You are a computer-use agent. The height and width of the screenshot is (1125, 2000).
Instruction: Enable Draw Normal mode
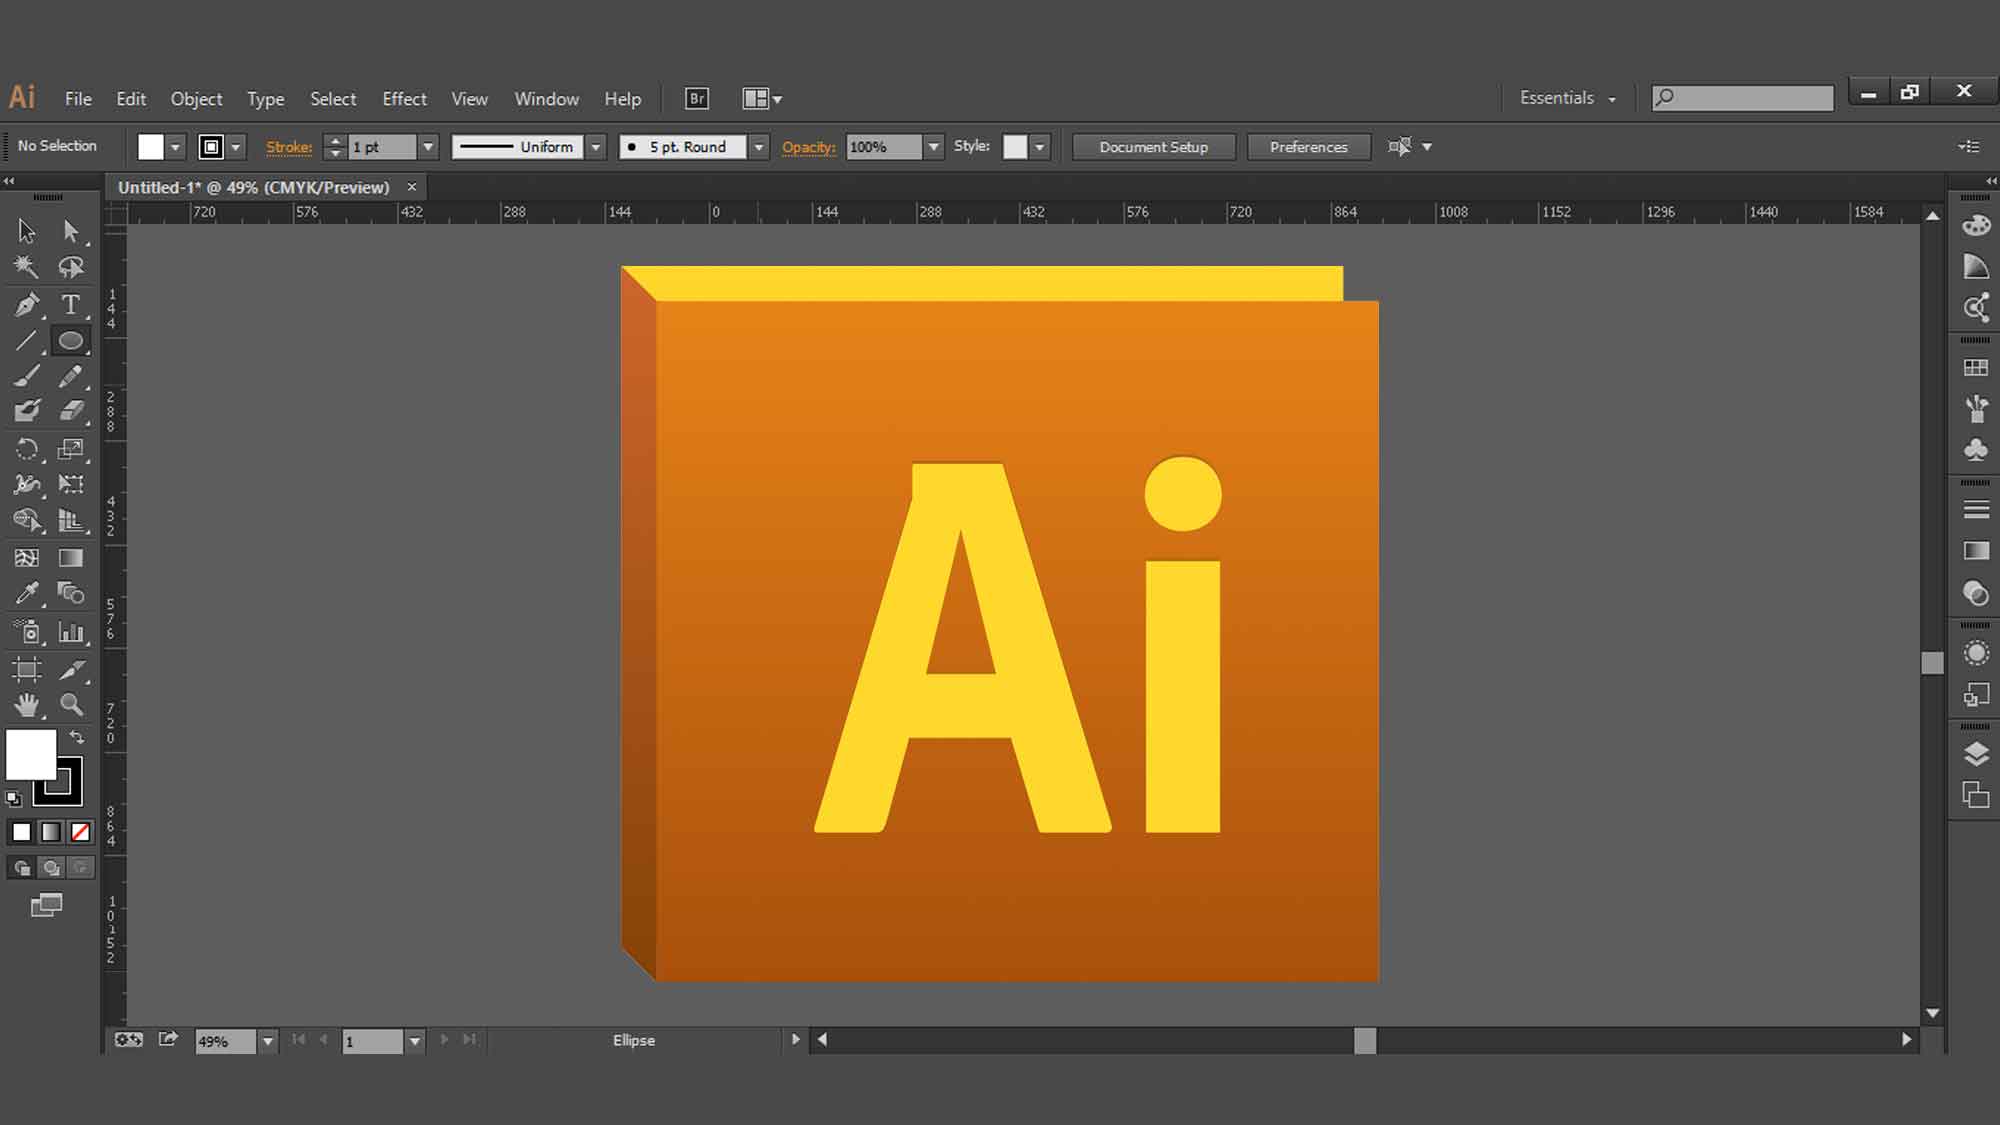click(x=21, y=868)
